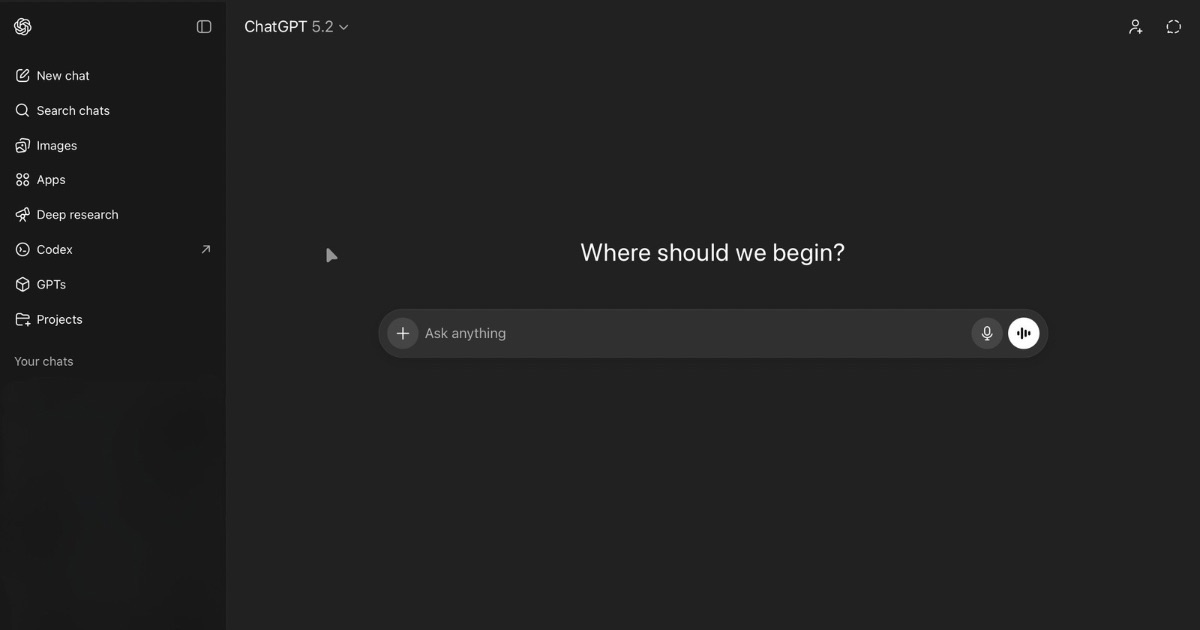This screenshot has width=1200, height=630.
Task: Open the Apps section from the sidebar
Action: 51,179
